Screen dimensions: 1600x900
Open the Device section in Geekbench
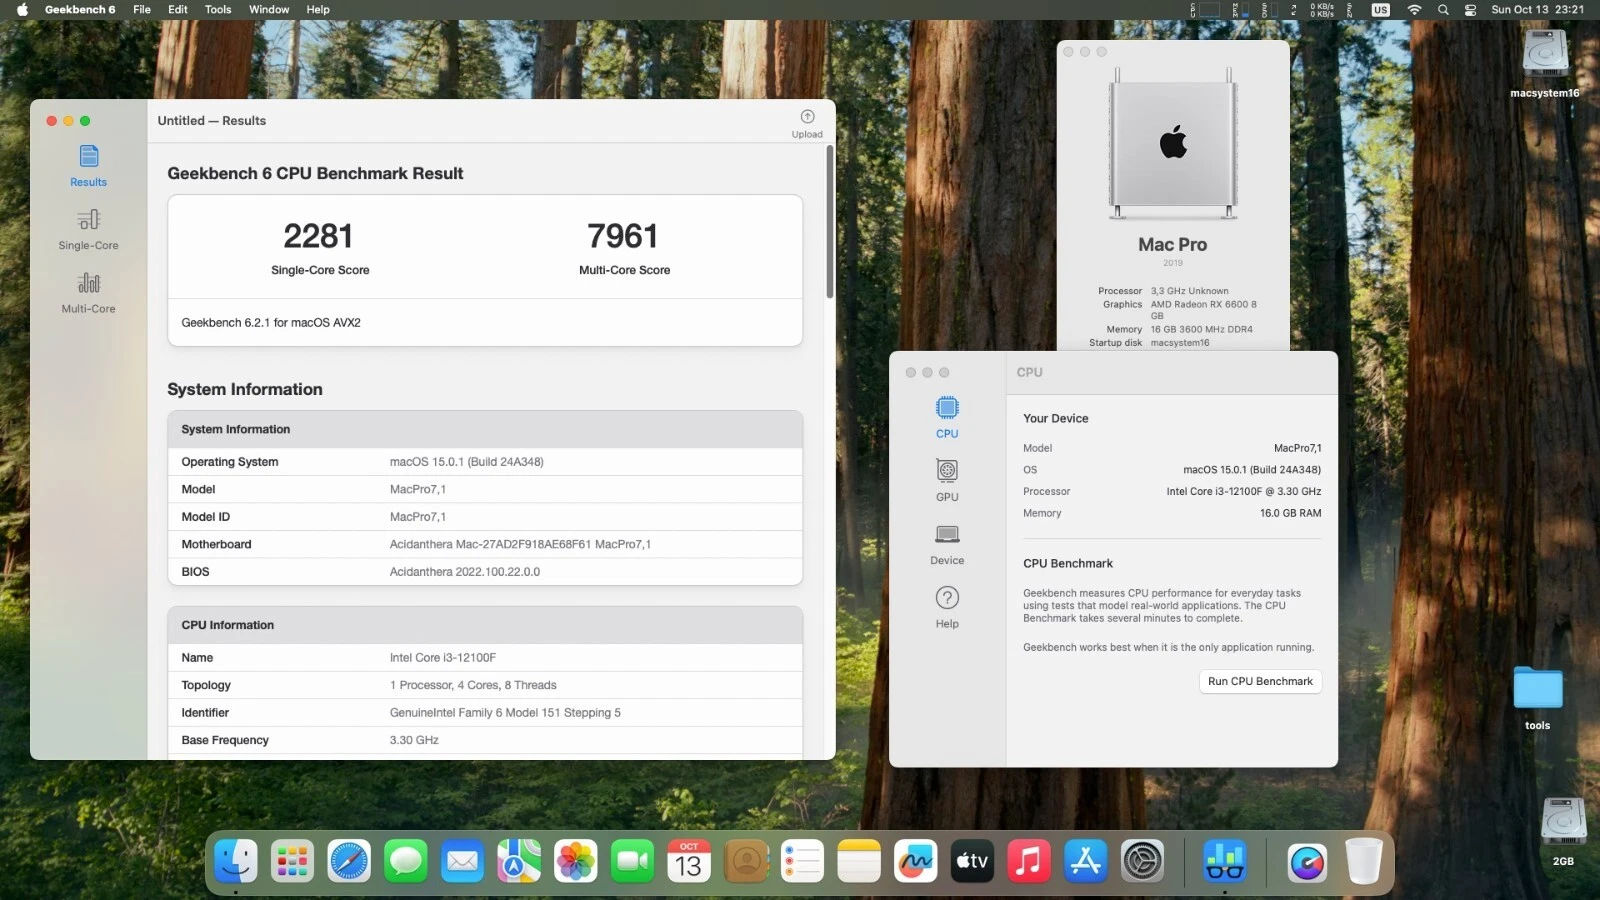click(947, 544)
